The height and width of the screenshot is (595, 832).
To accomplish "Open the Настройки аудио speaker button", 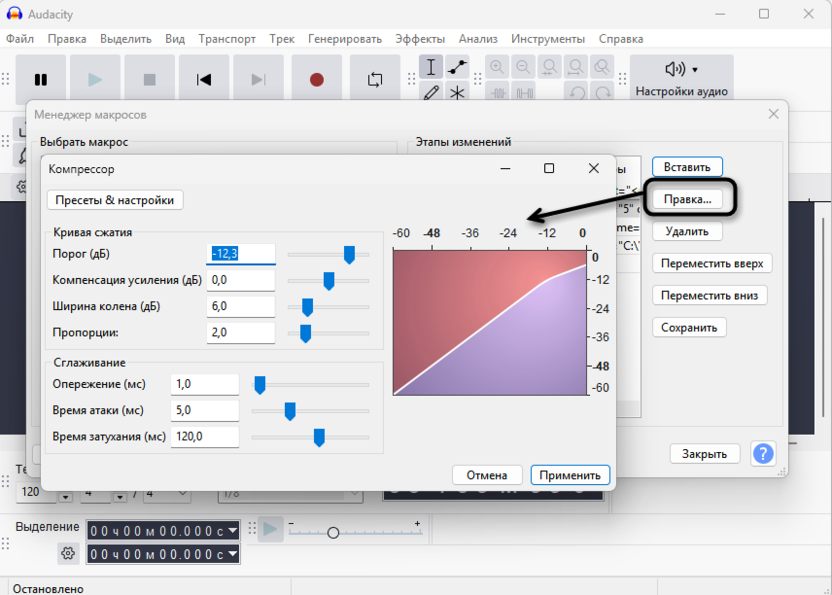I will tap(681, 78).
